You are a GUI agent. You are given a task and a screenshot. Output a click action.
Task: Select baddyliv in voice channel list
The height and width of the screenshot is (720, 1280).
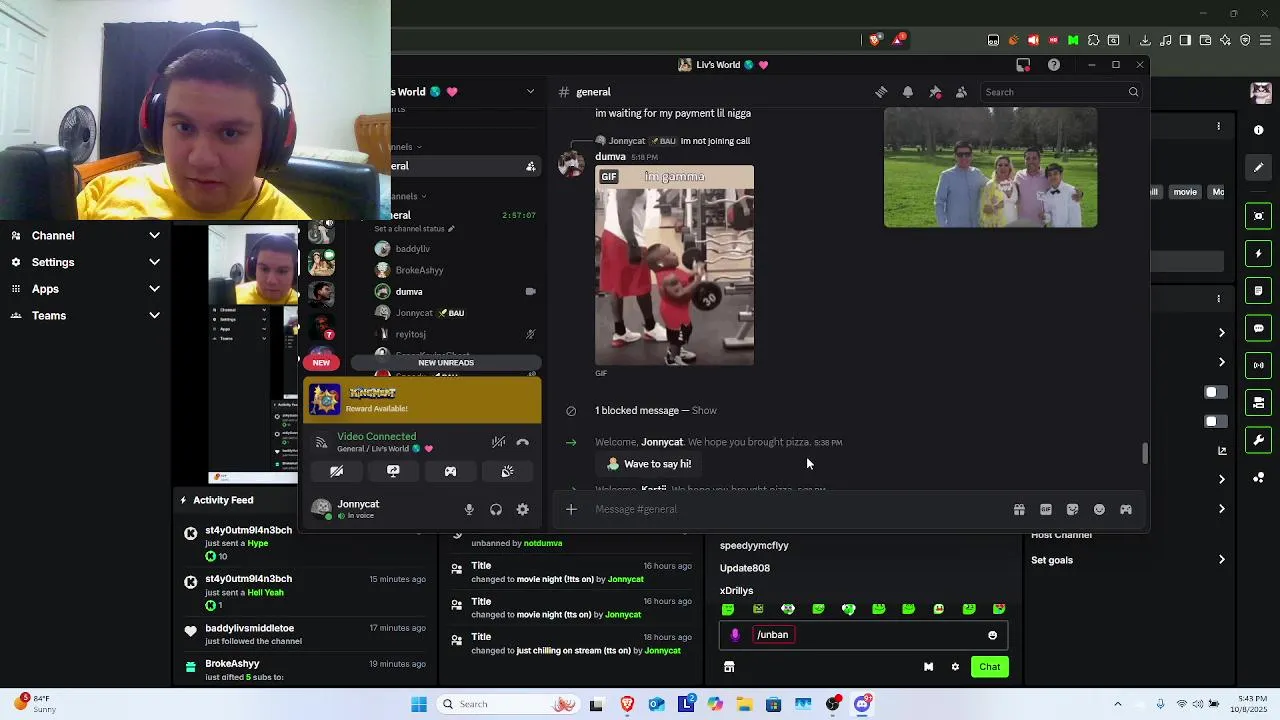[412, 249]
